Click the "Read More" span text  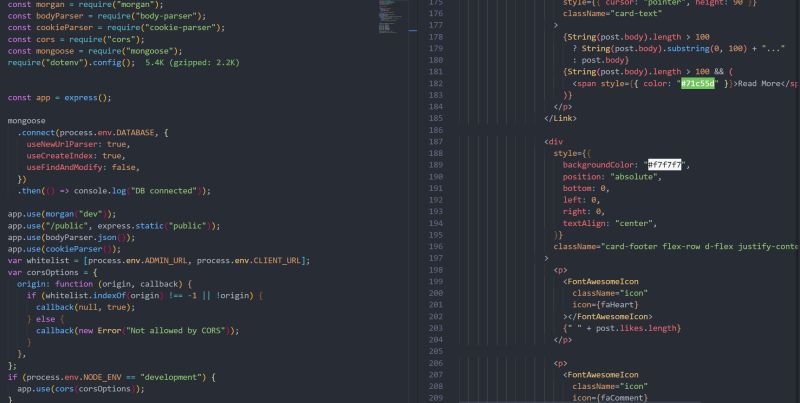757,84
